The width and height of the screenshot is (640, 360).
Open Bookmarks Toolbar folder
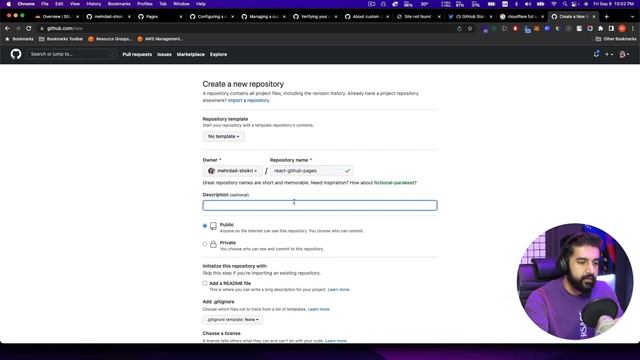point(61,39)
